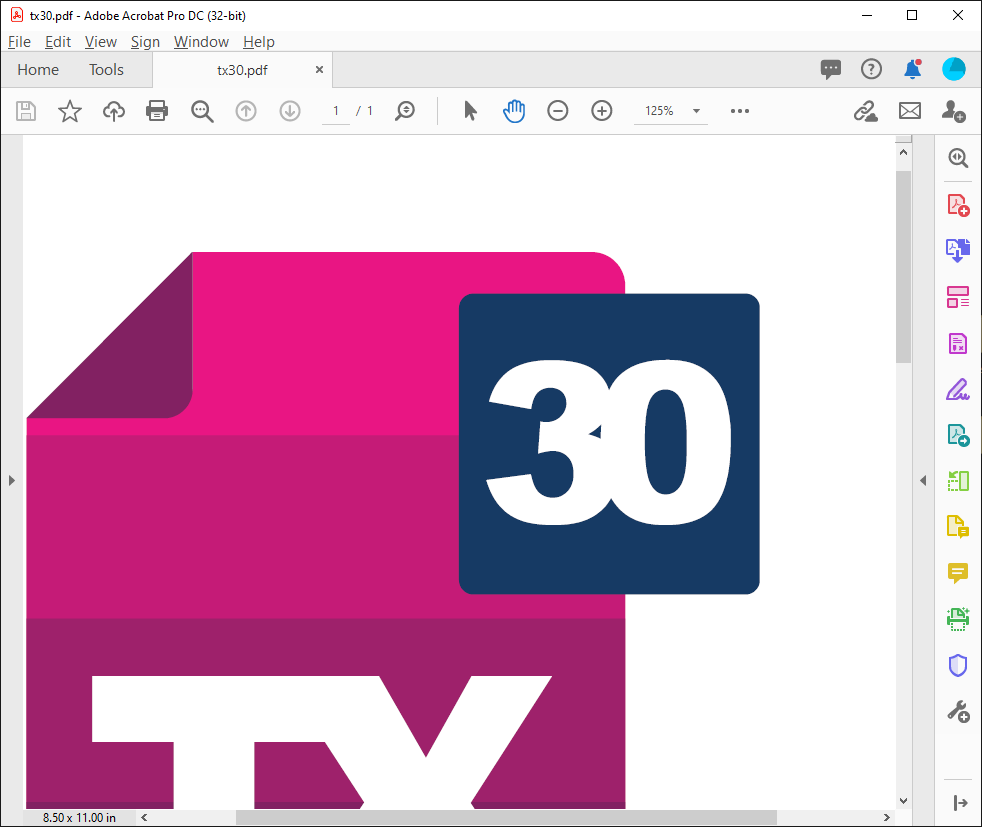Switch to the Tools tab
982x827 pixels.
coord(106,69)
